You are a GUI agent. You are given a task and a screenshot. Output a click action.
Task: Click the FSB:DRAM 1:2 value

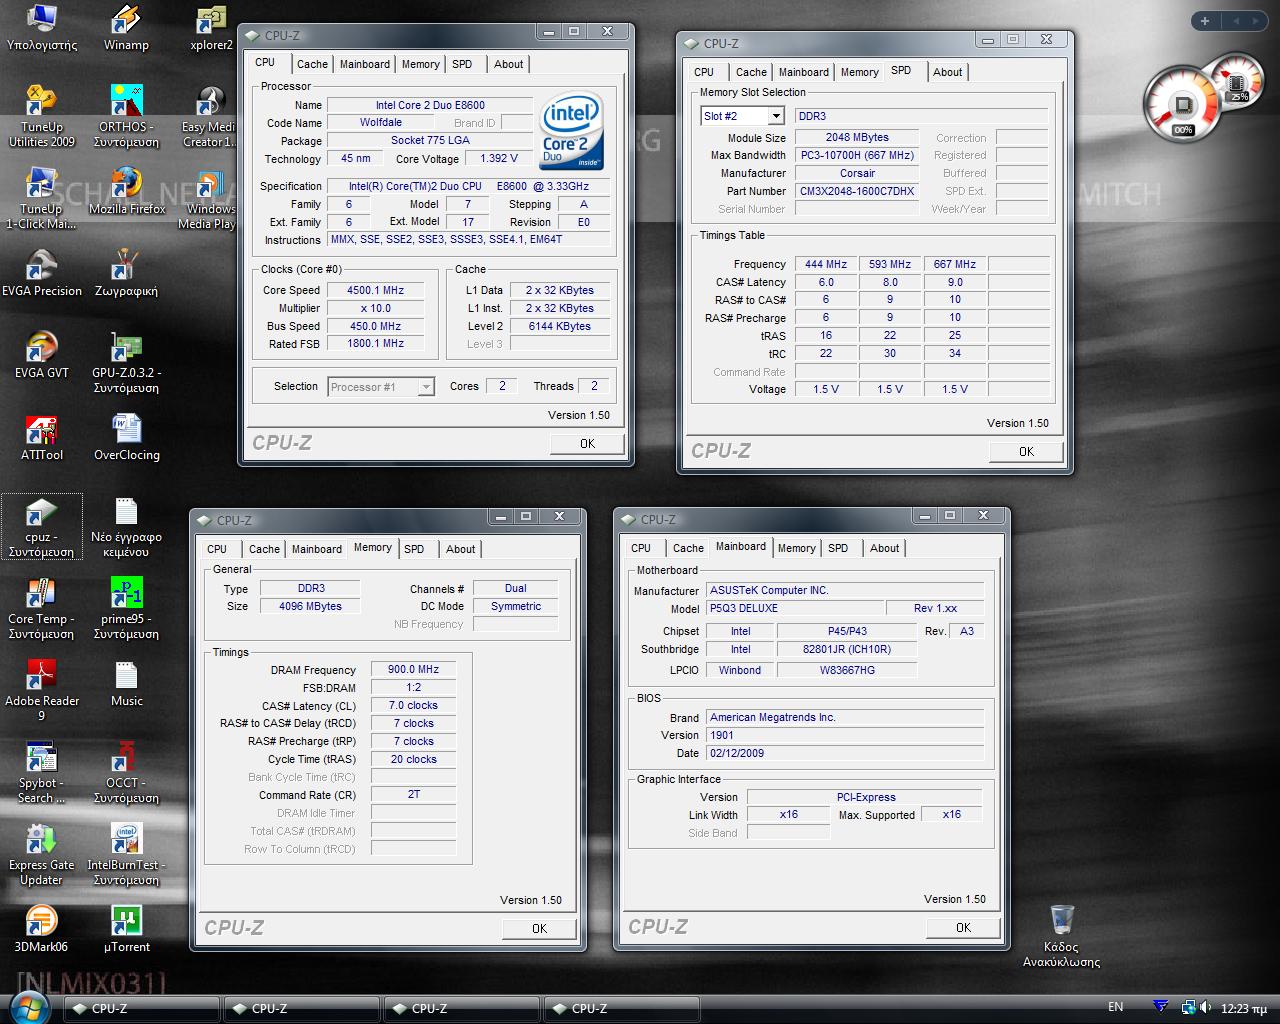[413, 687]
